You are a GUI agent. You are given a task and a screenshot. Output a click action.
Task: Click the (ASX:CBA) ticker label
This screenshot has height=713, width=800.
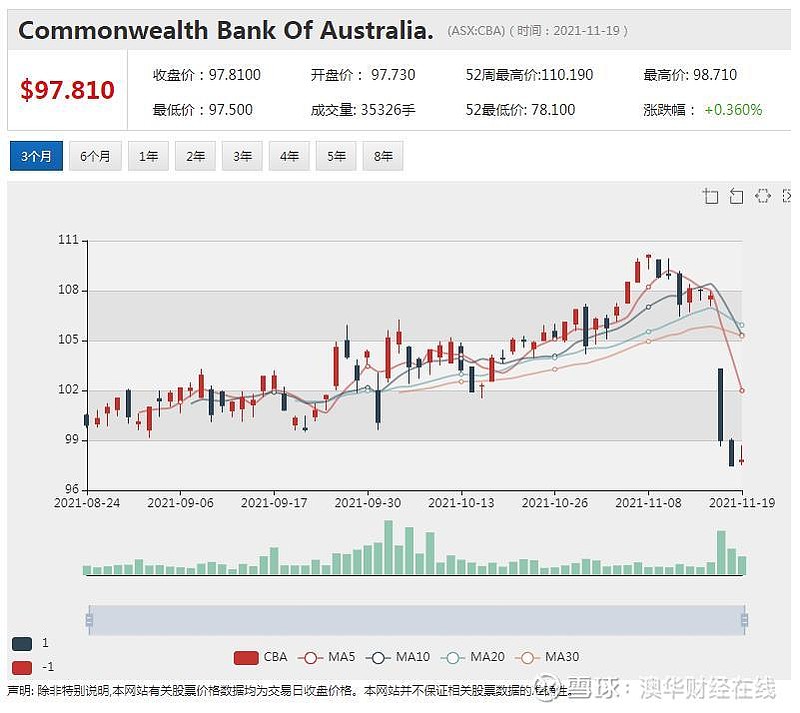[x=476, y=31]
